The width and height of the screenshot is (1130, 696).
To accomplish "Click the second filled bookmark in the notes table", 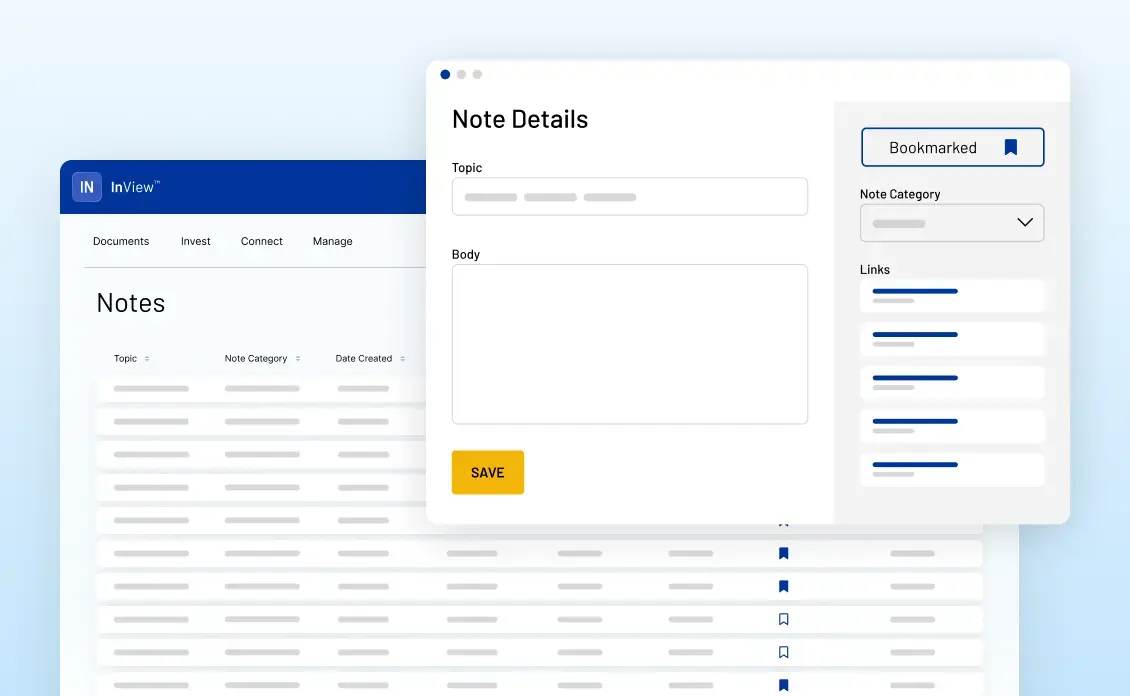I will coord(784,586).
